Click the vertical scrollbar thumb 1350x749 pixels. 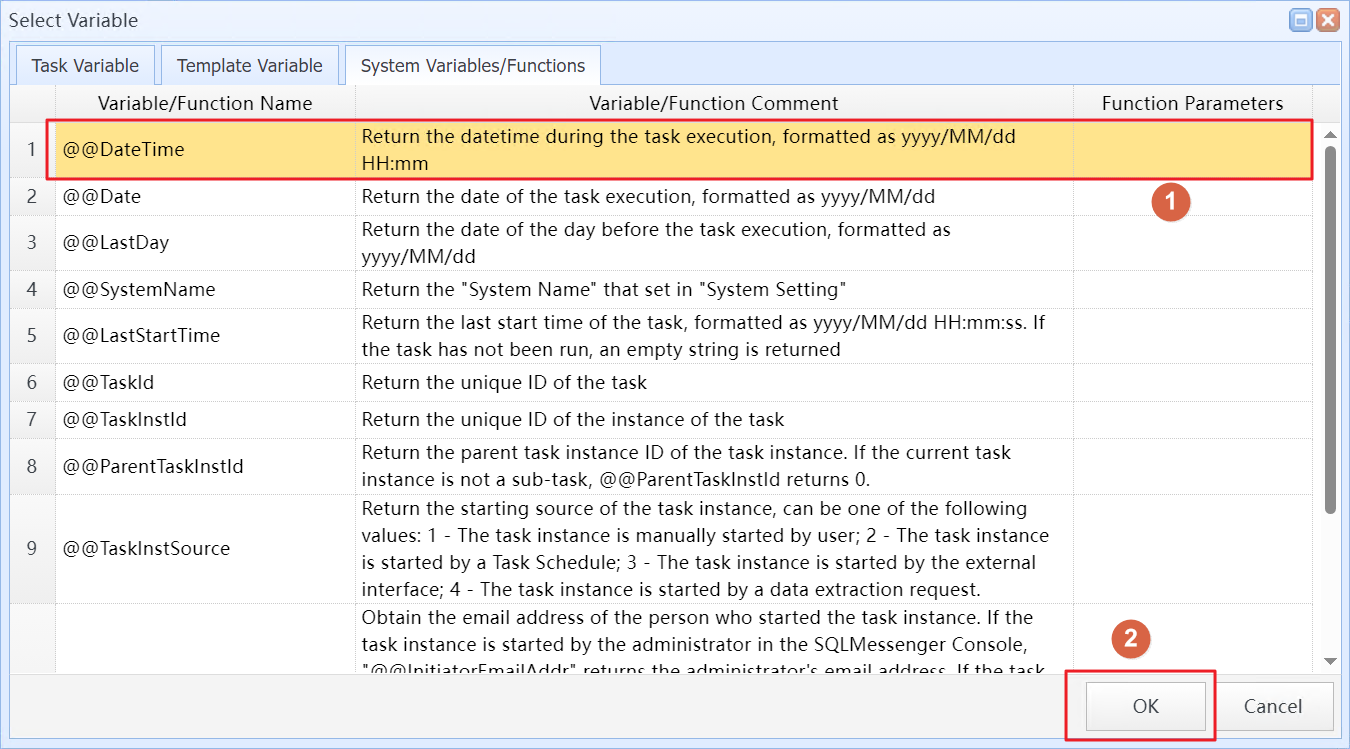[1330, 330]
